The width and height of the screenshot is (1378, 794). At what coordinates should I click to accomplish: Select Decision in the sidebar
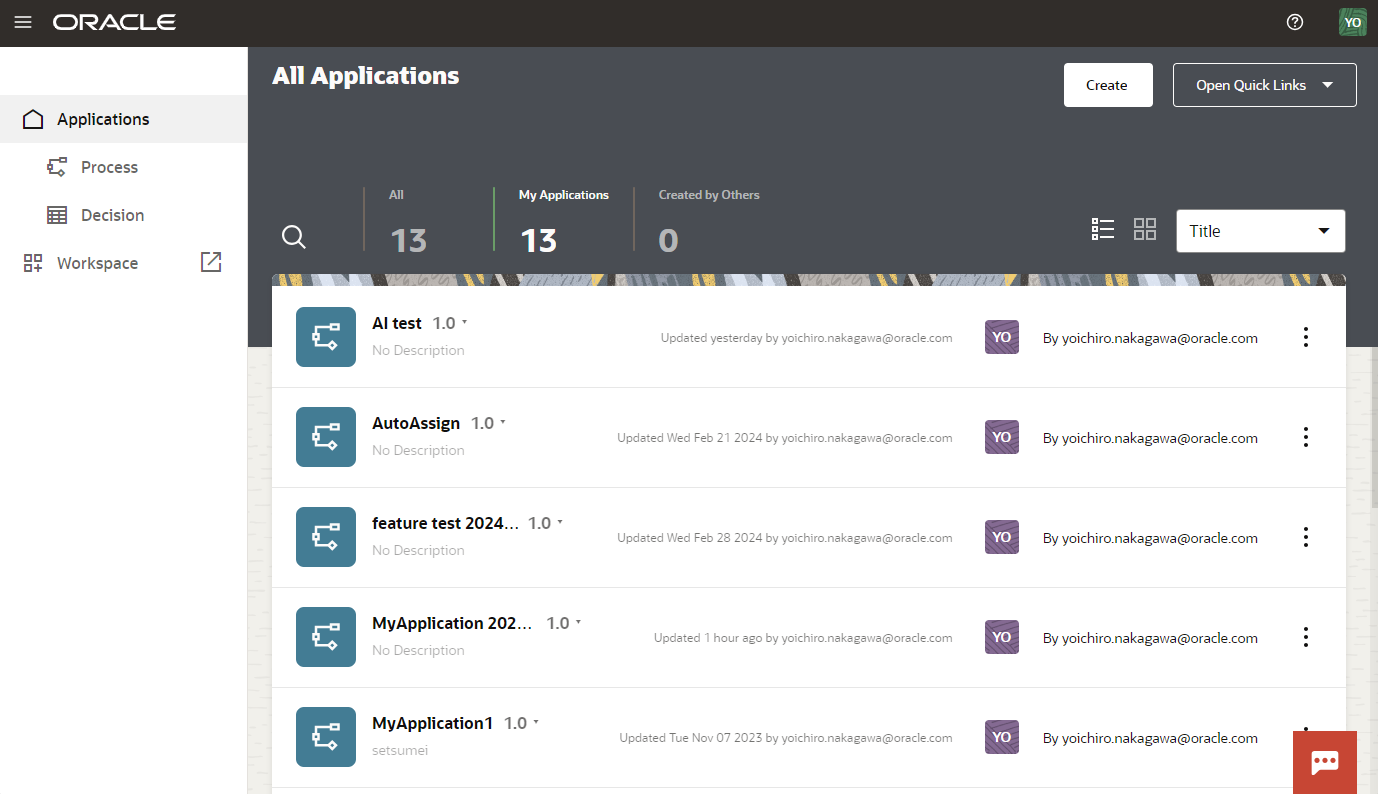(112, 215)
